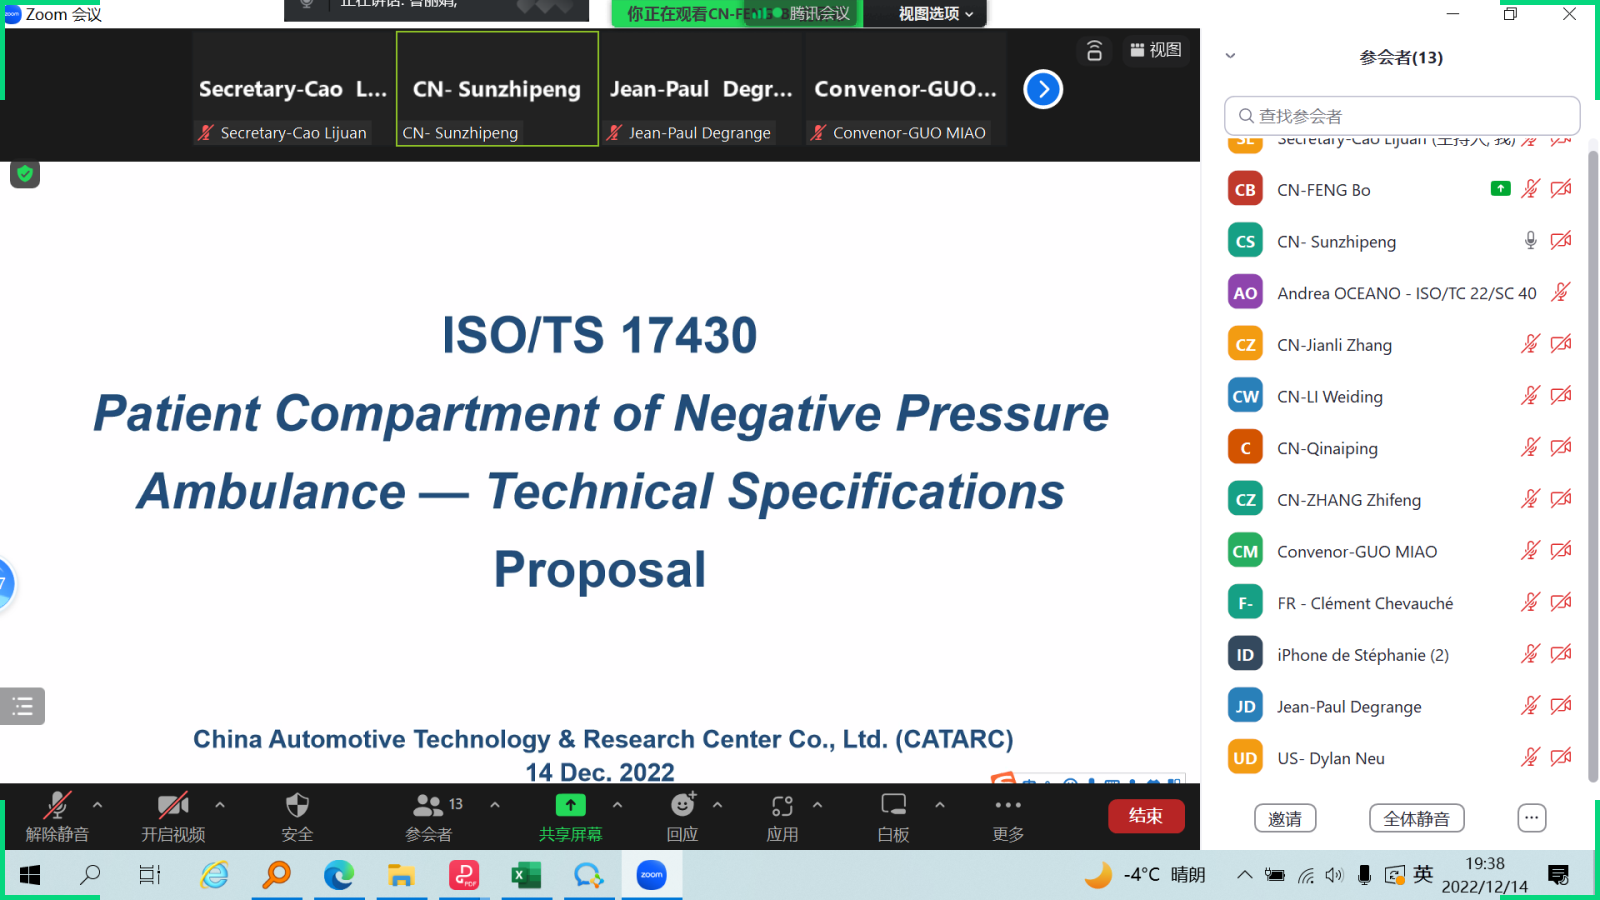Open the View Options dropdown
This screenshot has width=1600, height=900.
934,14
